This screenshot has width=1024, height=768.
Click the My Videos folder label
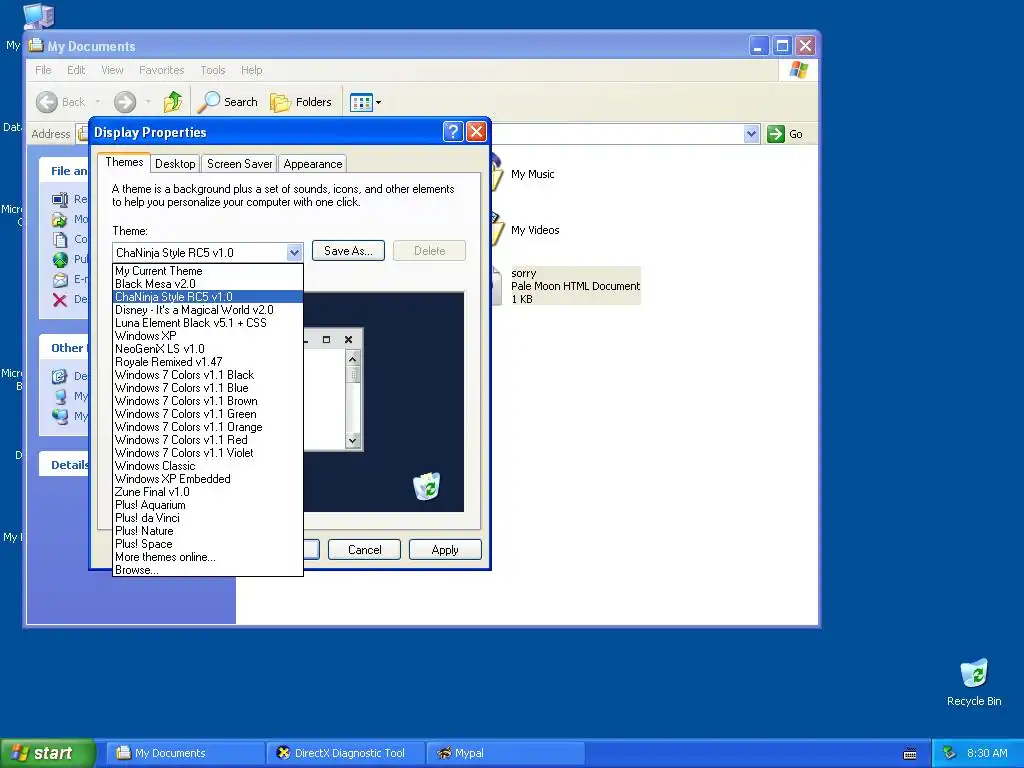point(535,230)
